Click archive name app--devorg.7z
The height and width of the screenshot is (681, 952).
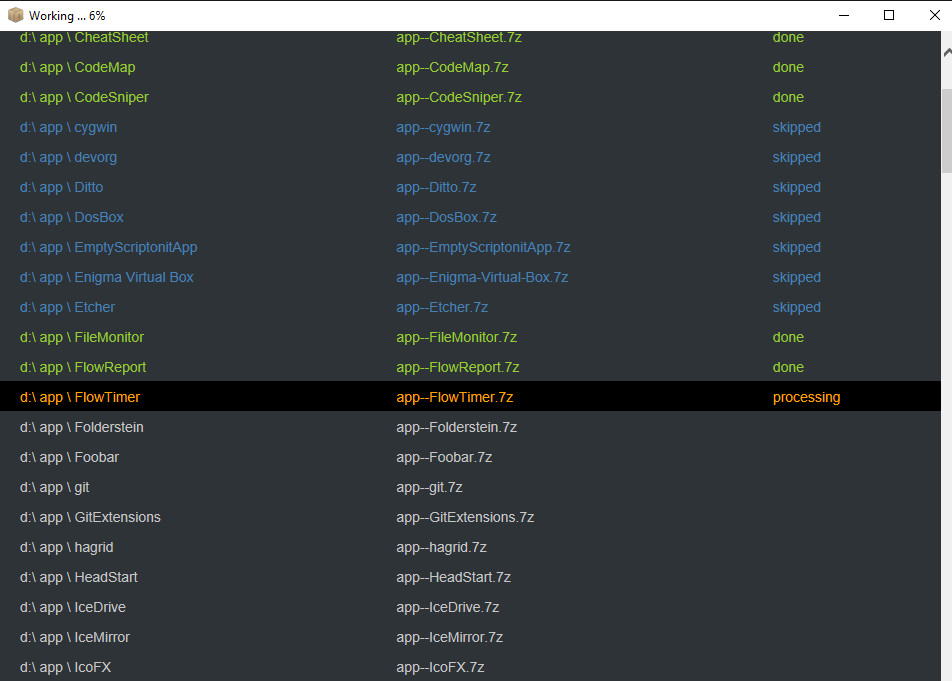443,158
